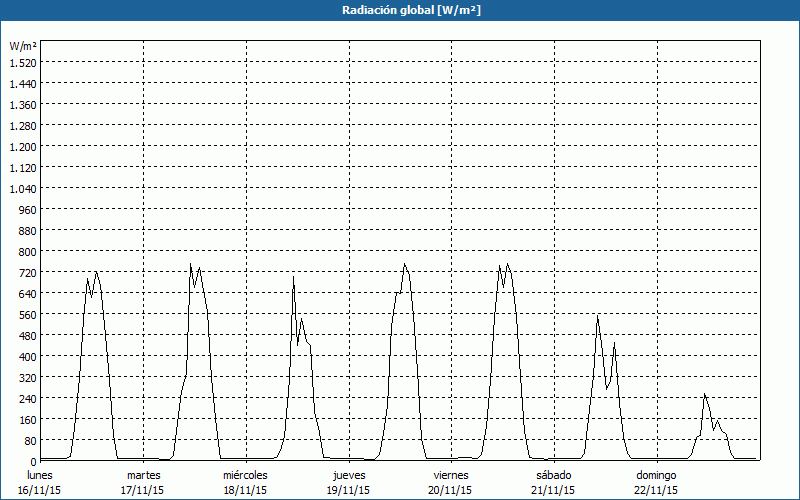800x500 pixels.
Task: Click Monday's radiation curve peak
Action: coord(96,271)
